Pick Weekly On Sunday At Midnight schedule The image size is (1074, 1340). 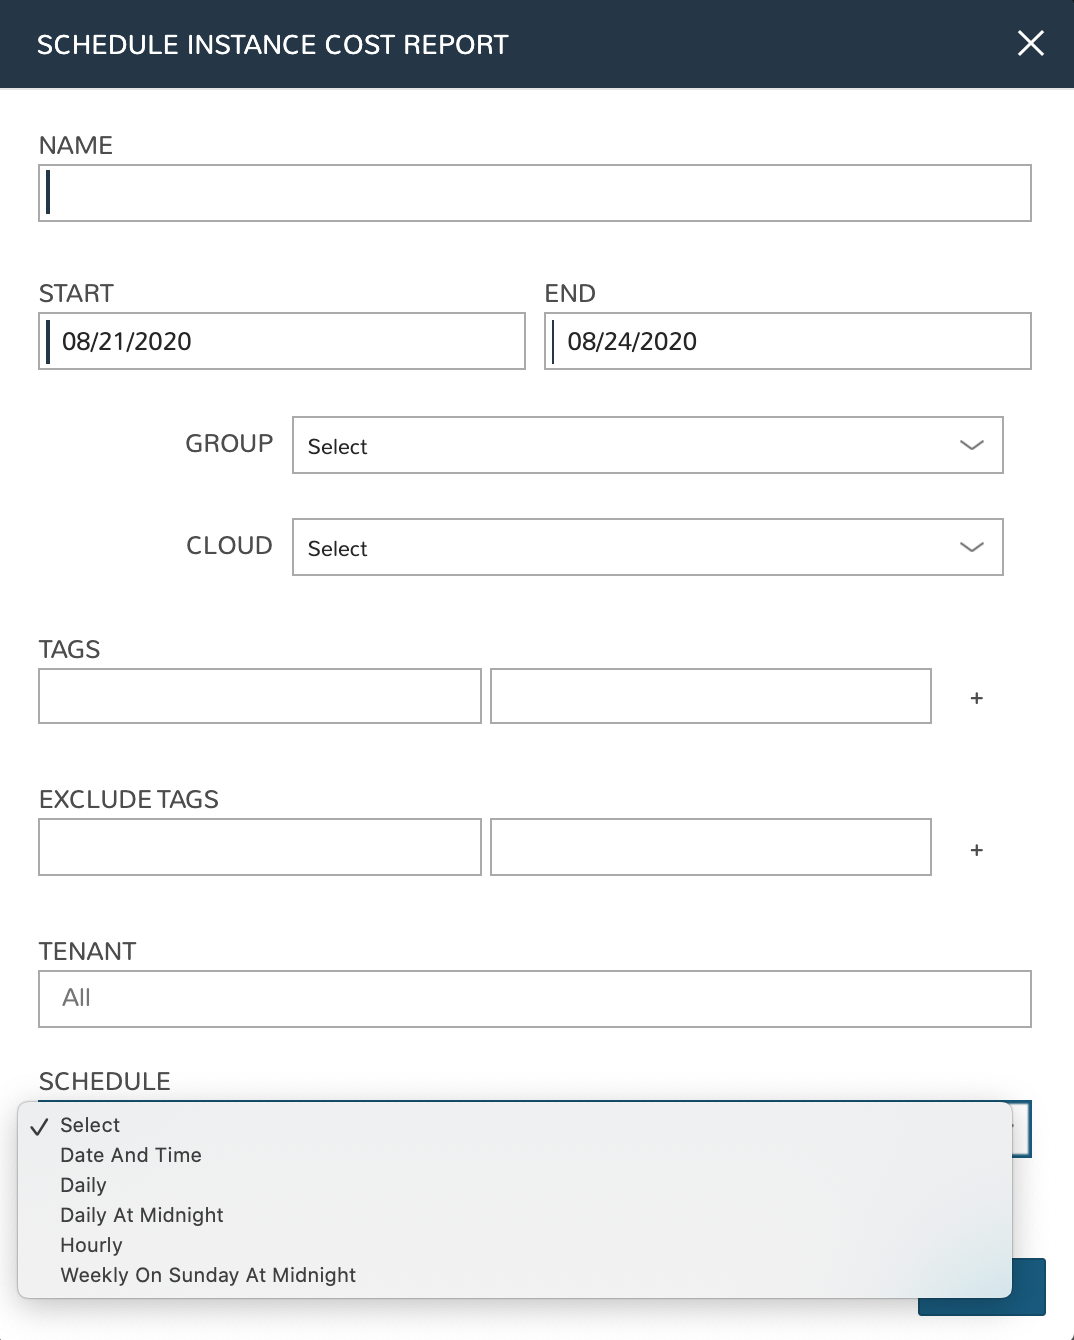click(x=208, y=1274)
